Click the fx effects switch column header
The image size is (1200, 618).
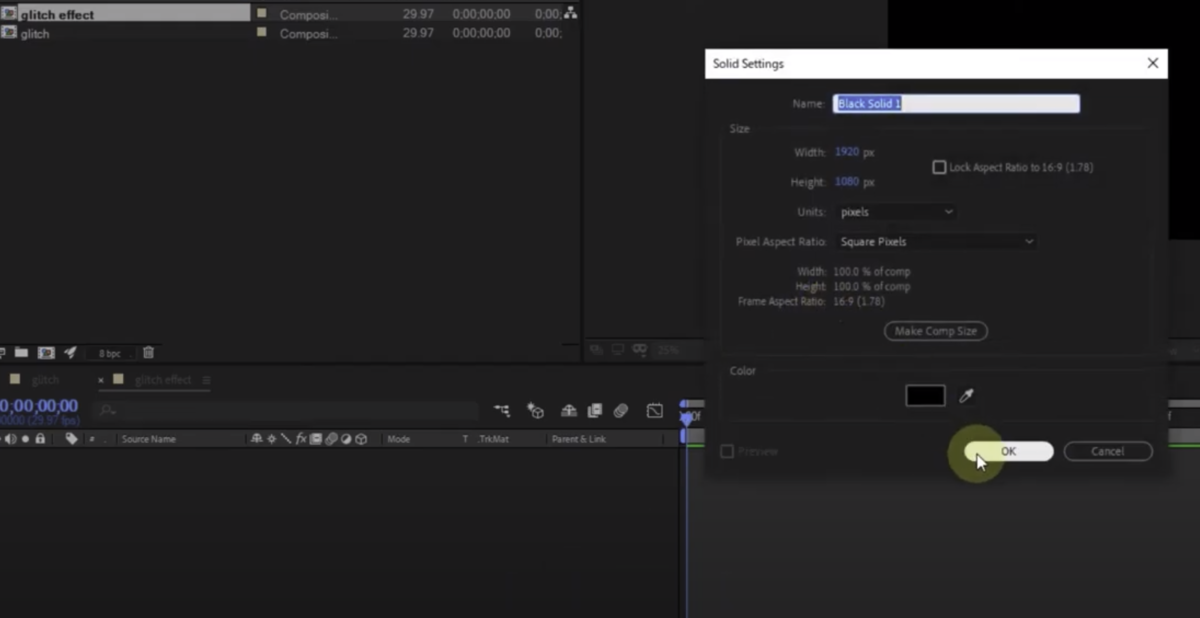[300, 439]
